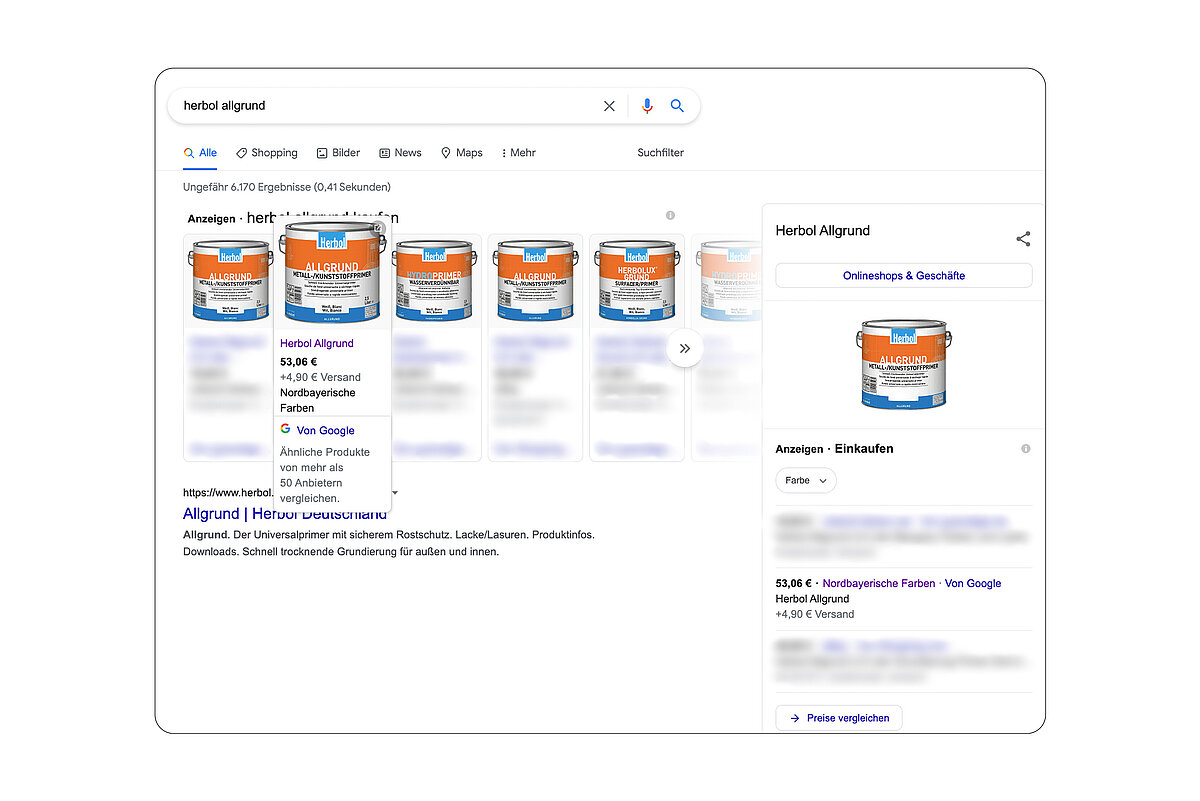Go to the News tab

click(x=400, y=153)
